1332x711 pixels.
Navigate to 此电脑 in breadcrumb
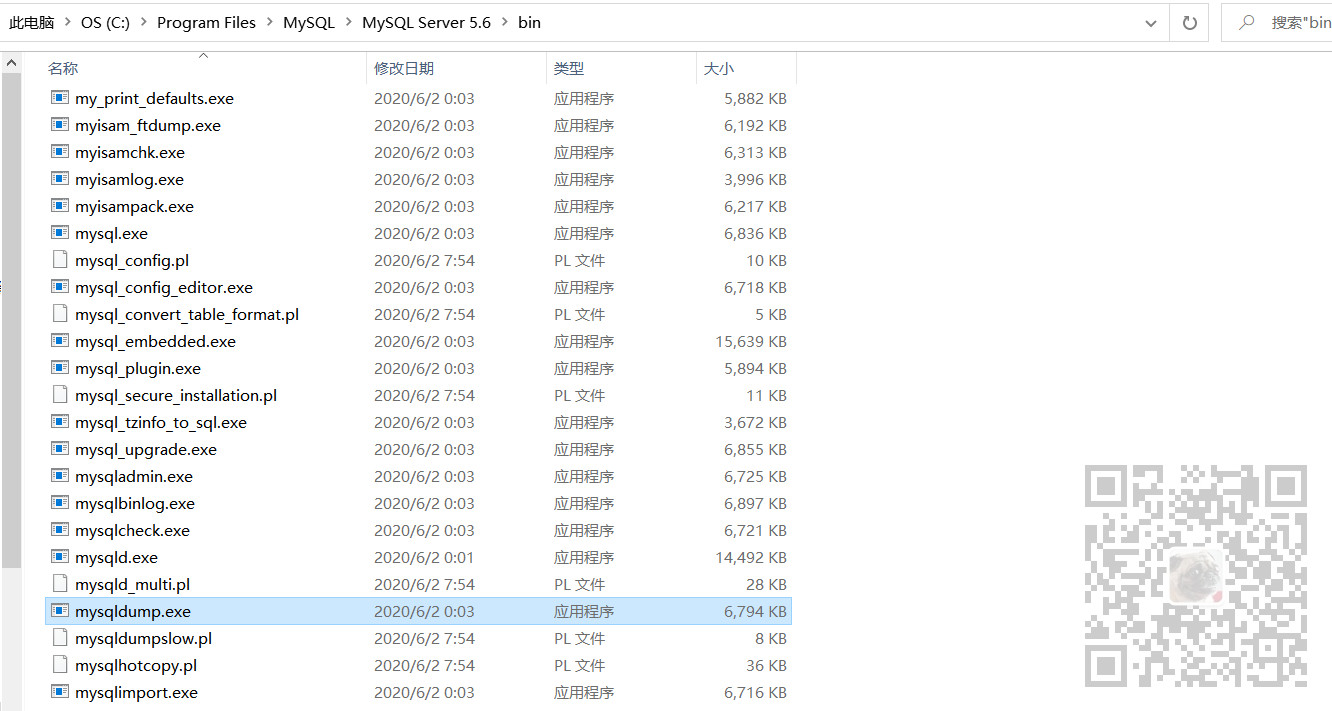pyautogui.click(x=32, y=22)
